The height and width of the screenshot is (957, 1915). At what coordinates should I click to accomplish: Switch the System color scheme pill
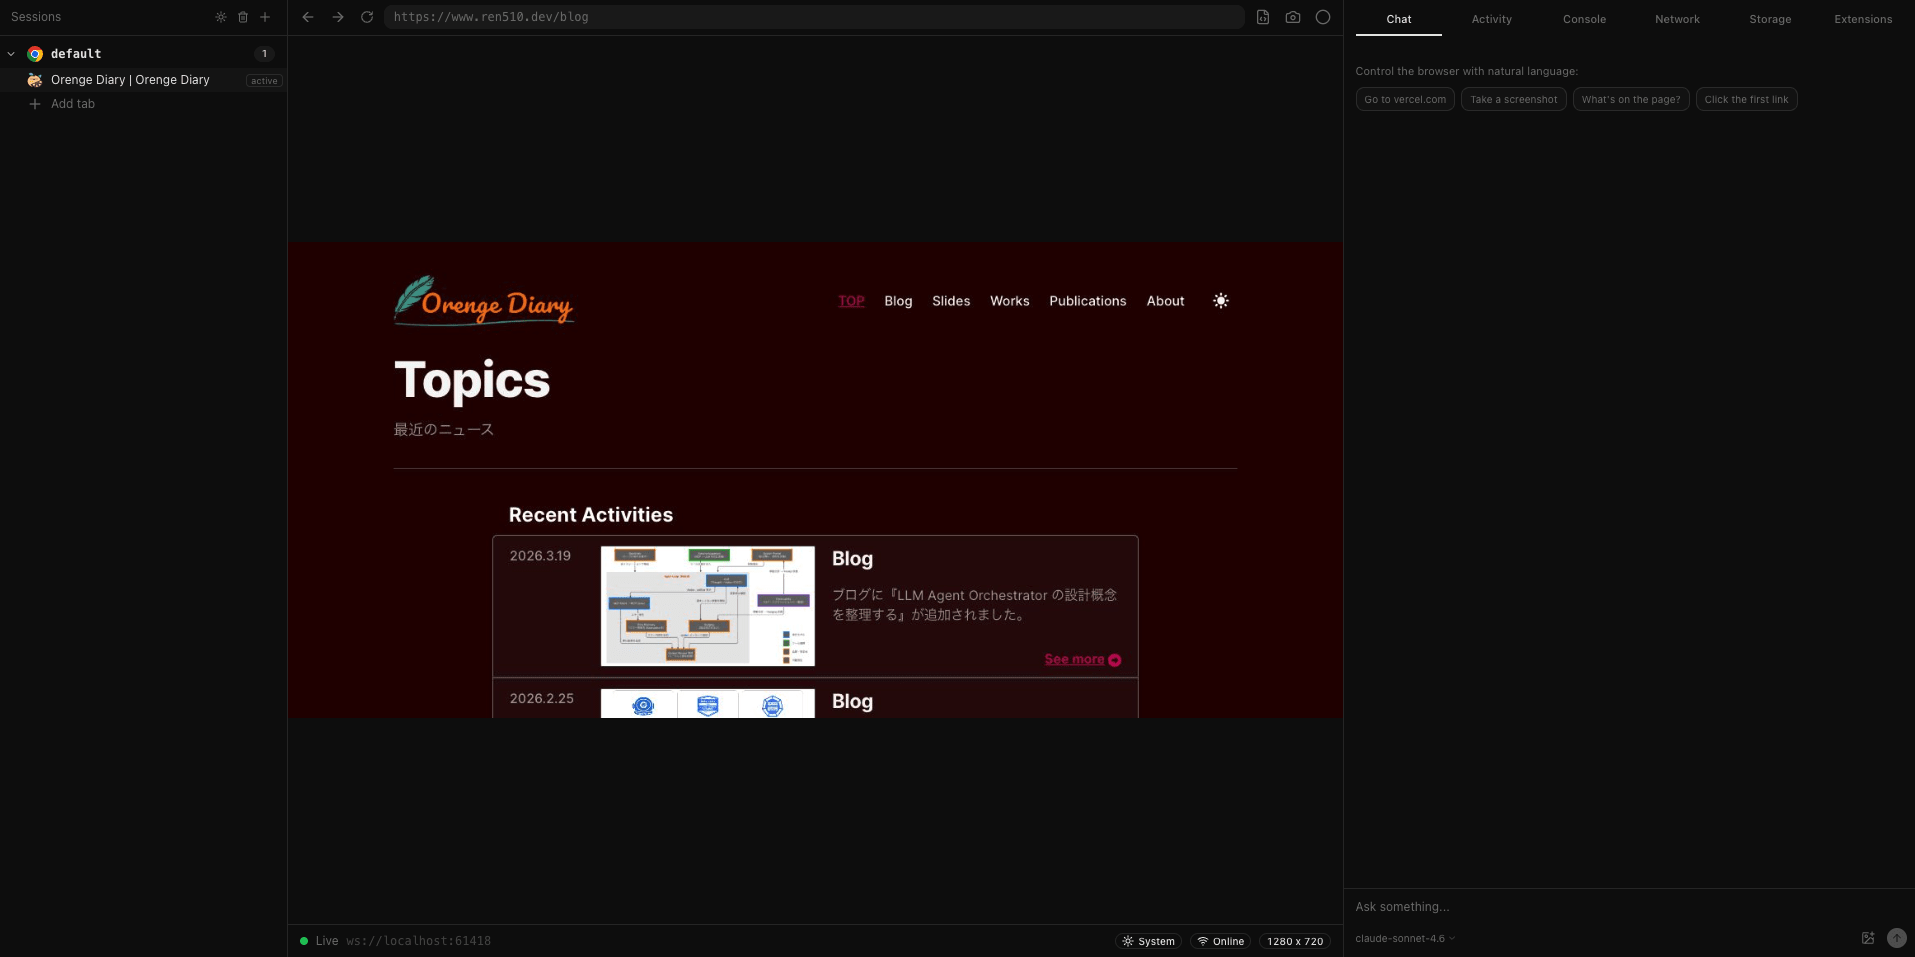click(x=1148, y=941)
